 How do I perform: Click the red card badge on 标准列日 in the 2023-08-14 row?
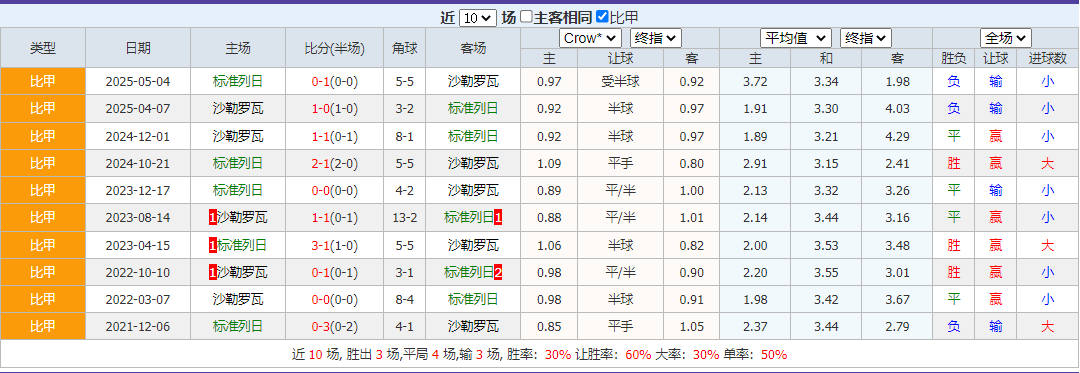498,218
